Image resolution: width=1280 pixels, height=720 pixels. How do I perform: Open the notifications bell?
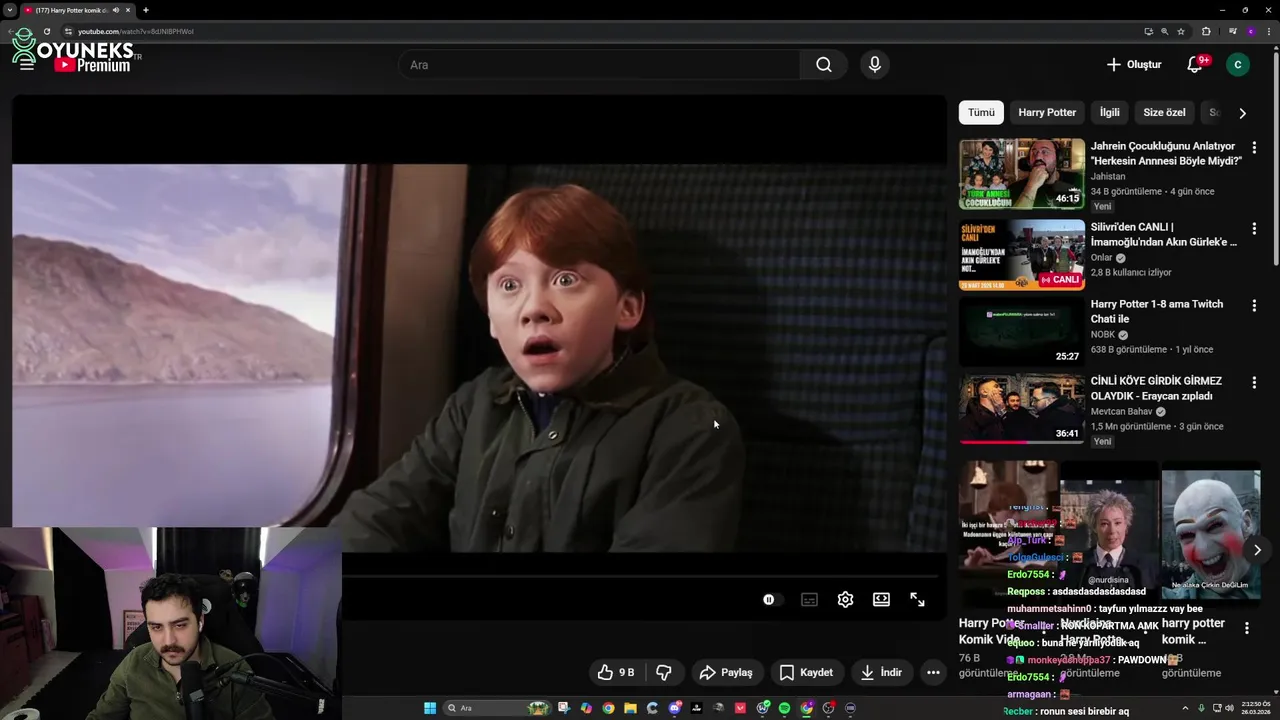click(x=1194, y=65)
